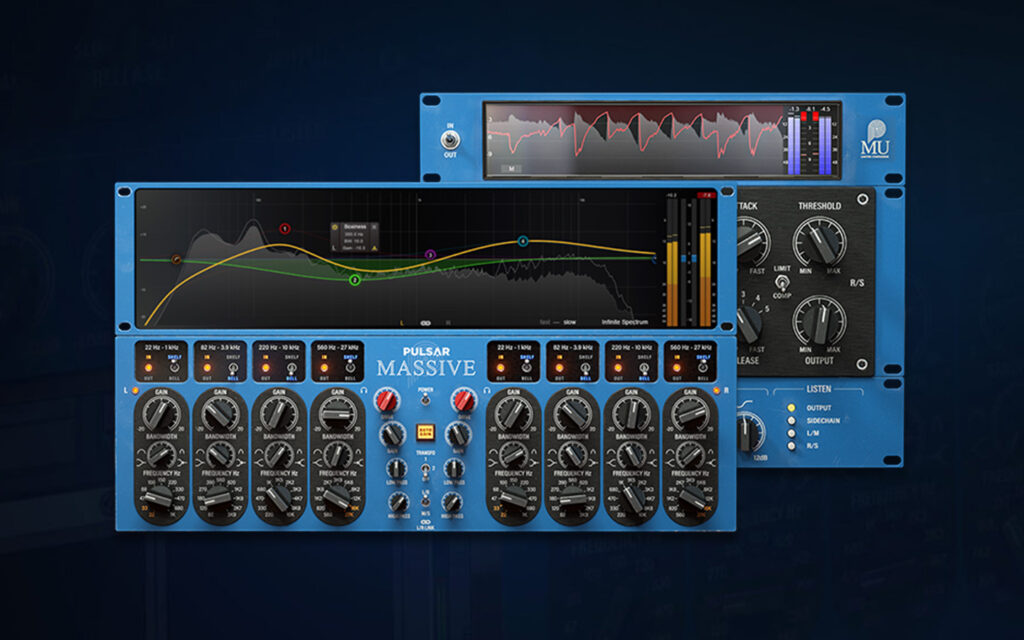This screenshot has width=1024, height=640.
Task: Click left-channel first band Frequency knob
Action: tap(161, 498)
